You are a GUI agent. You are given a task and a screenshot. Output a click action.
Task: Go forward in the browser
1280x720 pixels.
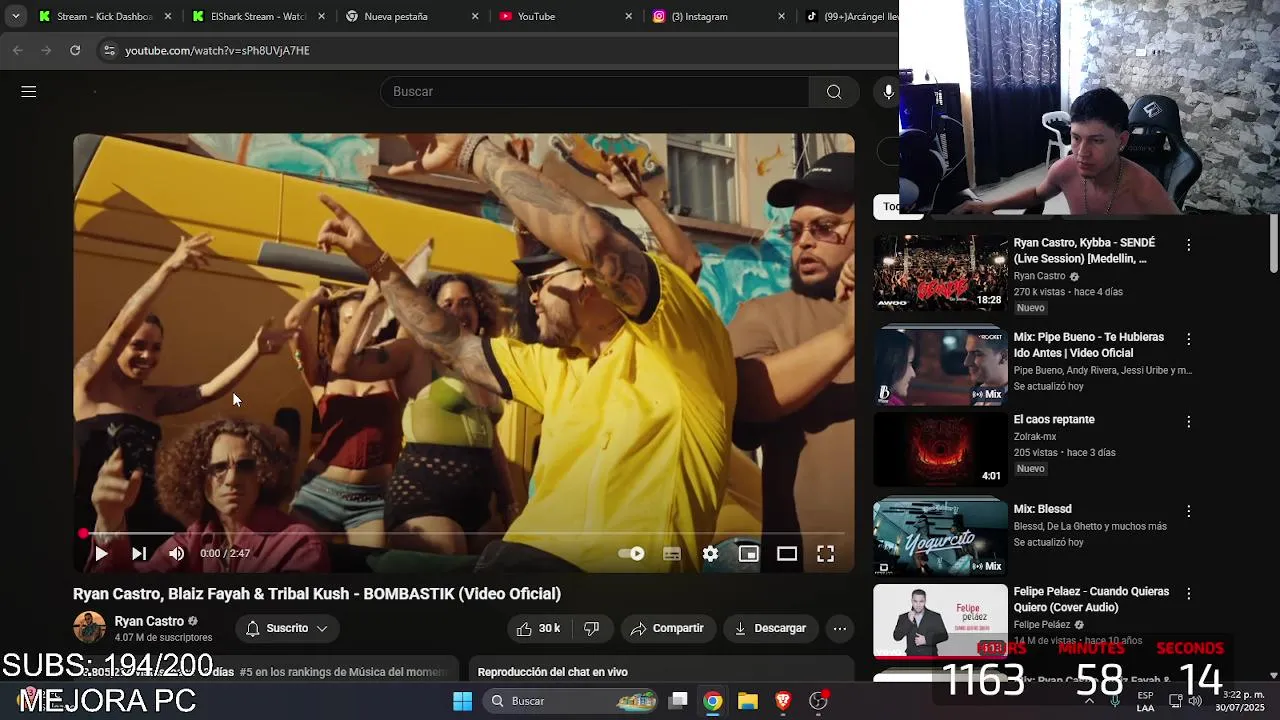pyautogui.click(x=46, y=50)
